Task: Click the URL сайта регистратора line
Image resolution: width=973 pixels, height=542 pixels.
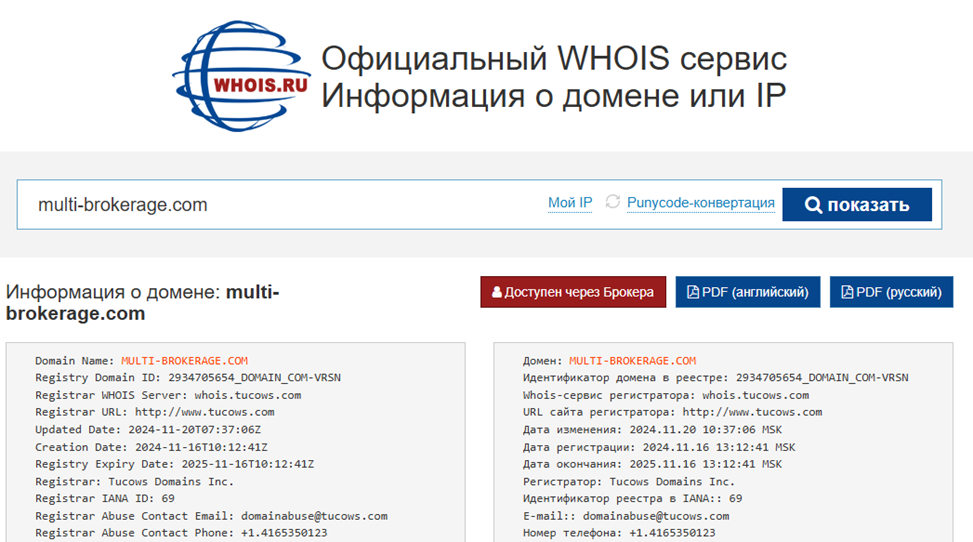Action: click(673, 412)
